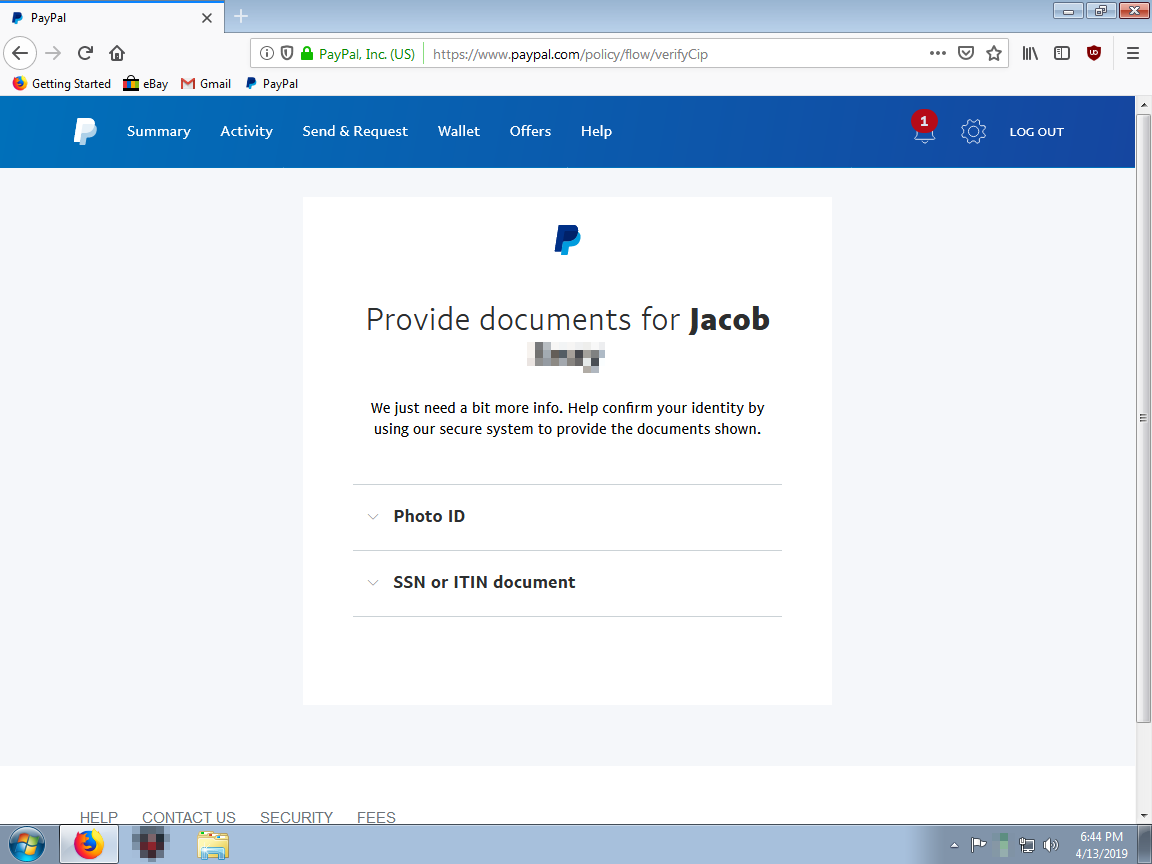Open Help in the top navigation
The height and width of the screenshot is (864, 1152).
[x=597, y=132]
